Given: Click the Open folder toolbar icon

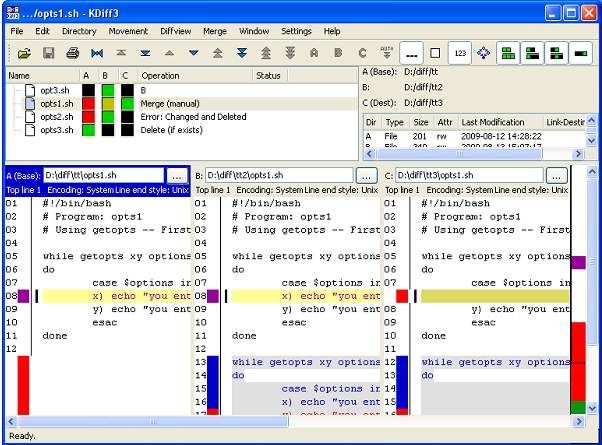Looking at the screenshot, I should coord(23,52).
